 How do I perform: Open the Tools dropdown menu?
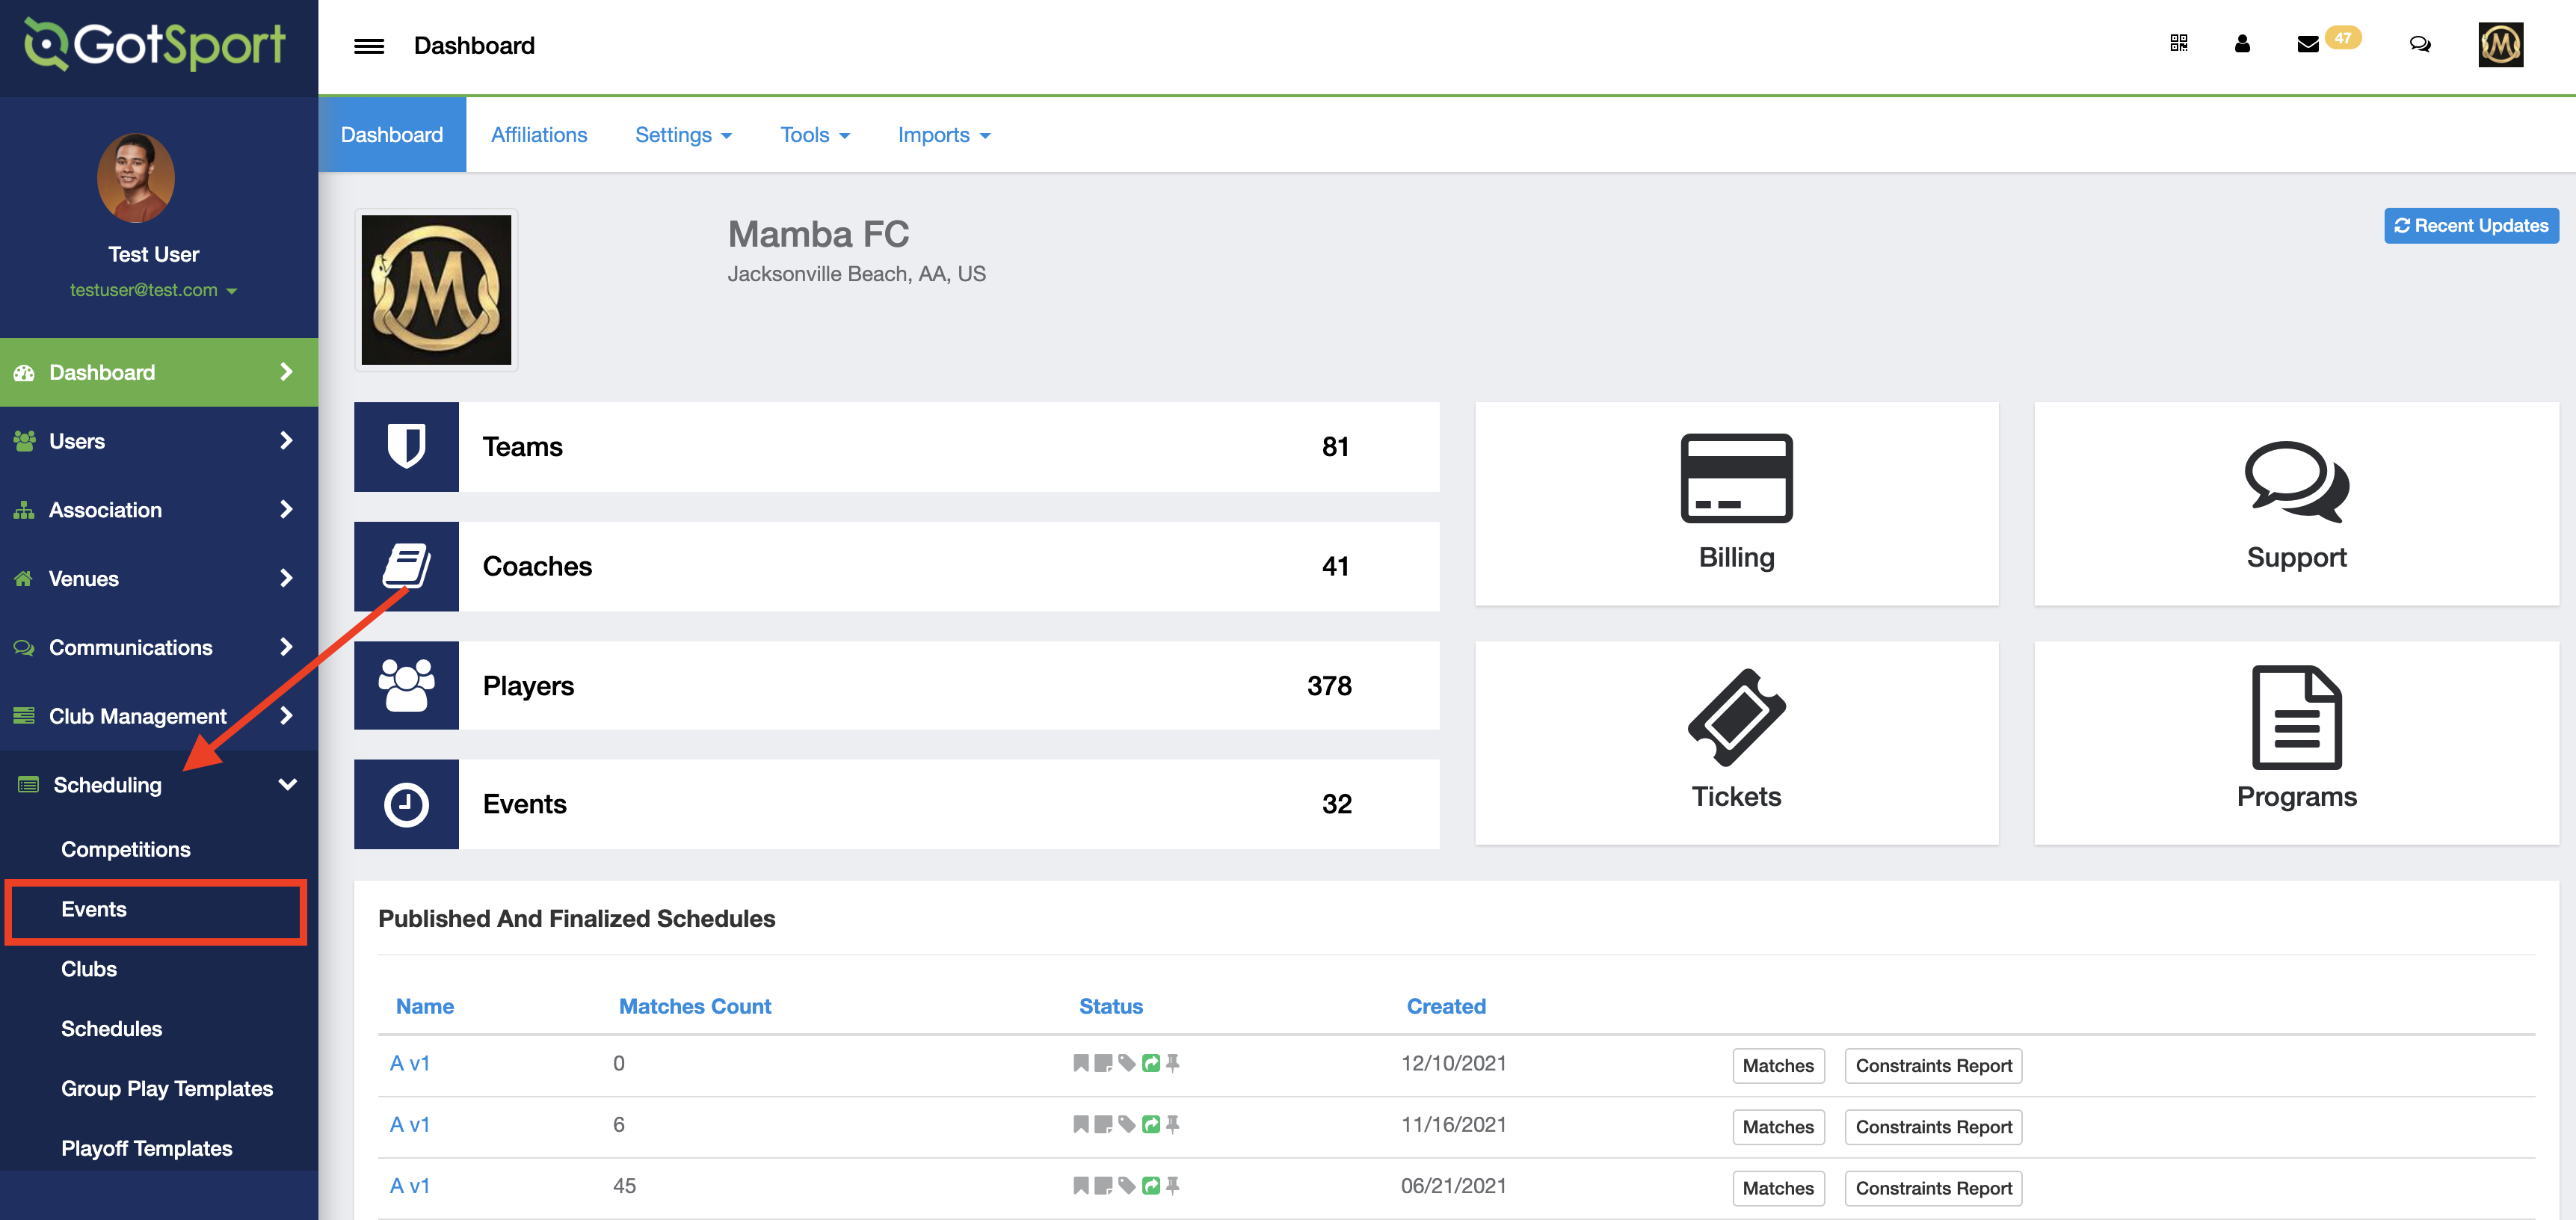click(x=815, y=135)
